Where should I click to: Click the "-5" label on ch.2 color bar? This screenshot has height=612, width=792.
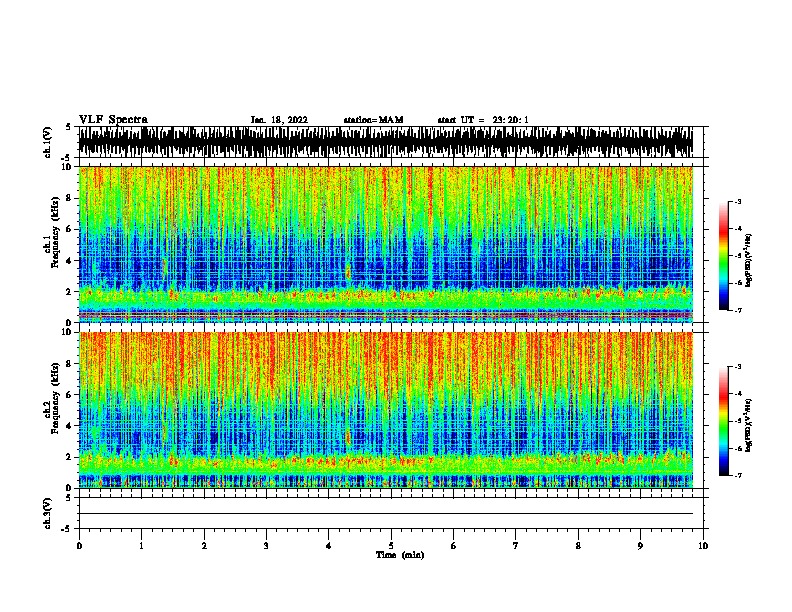(x=737, y=421)
